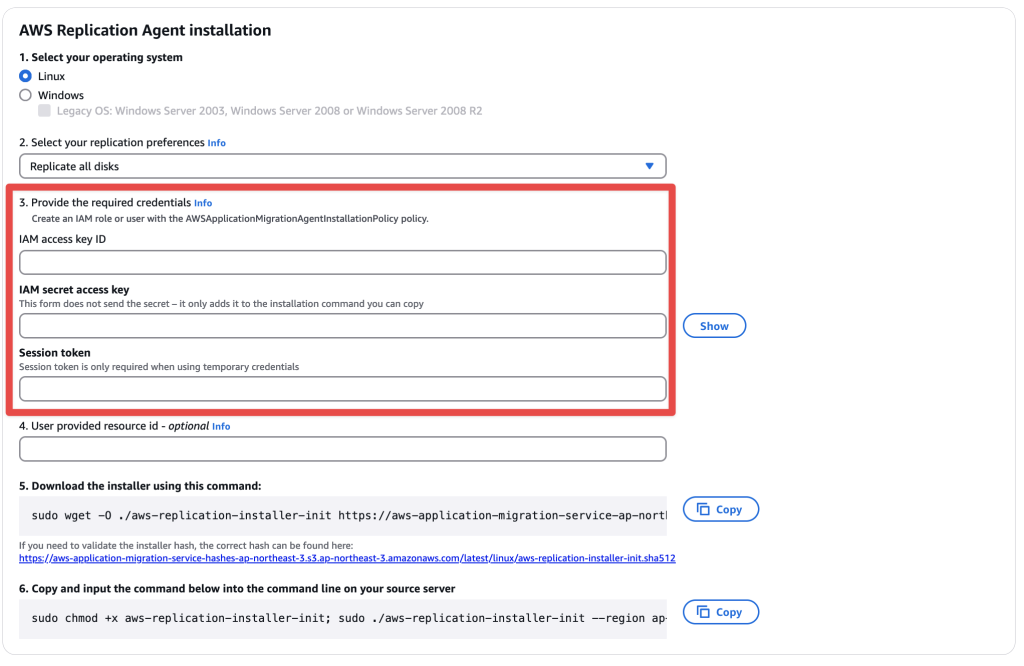Open the Replicate all disks dropdown
Screen dimensions: 1024x666
pos(343,166)
